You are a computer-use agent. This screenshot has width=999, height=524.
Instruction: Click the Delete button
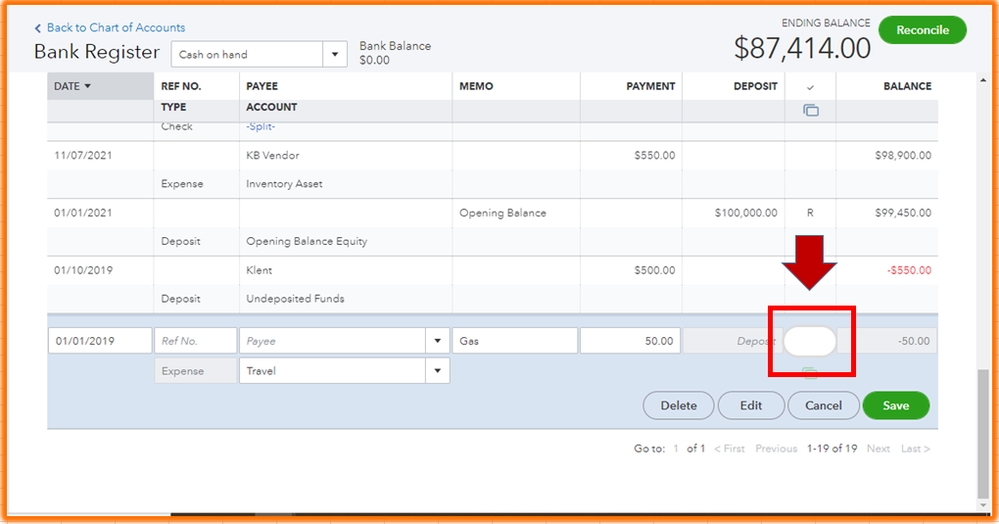pyautogui.click(x=679, y=405)
